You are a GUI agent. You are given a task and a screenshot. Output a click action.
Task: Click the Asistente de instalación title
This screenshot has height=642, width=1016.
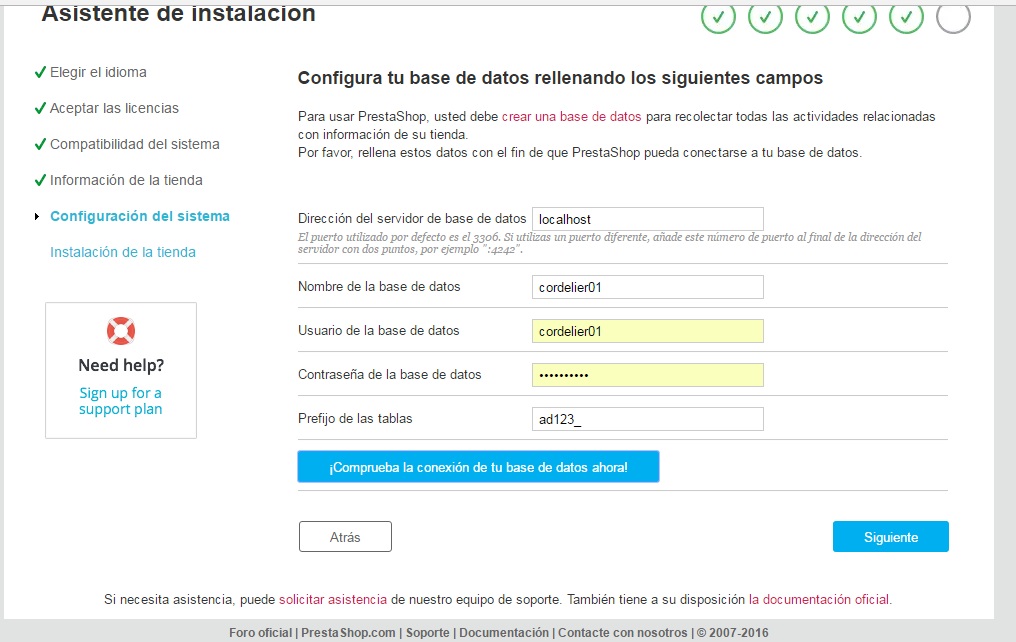pos(179,13)
